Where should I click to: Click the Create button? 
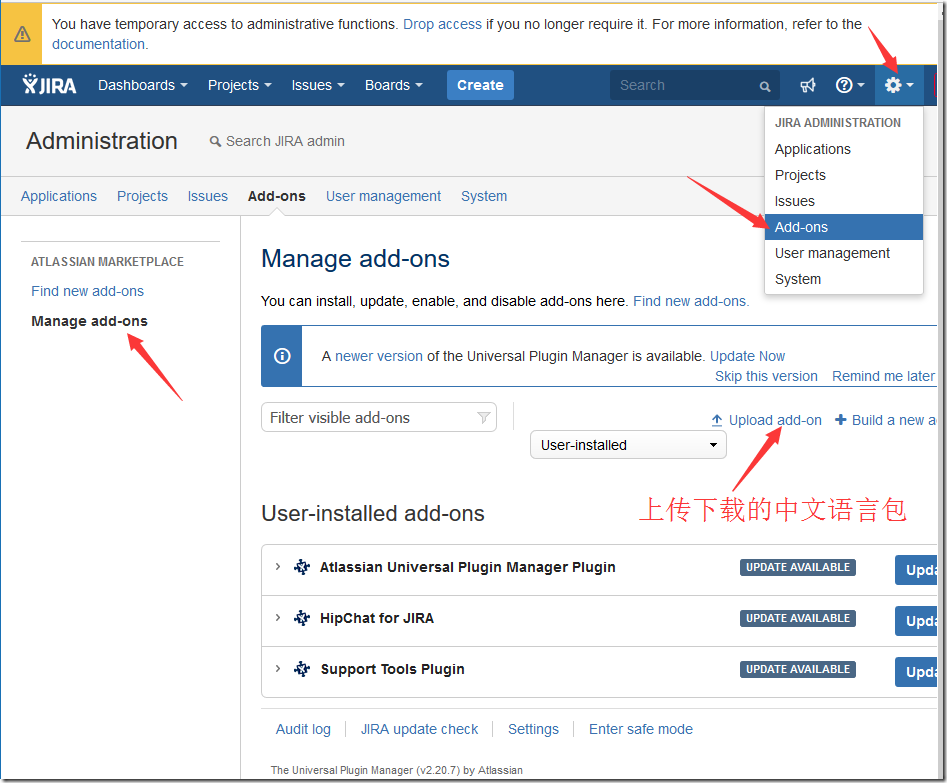[x=480, y=85]
